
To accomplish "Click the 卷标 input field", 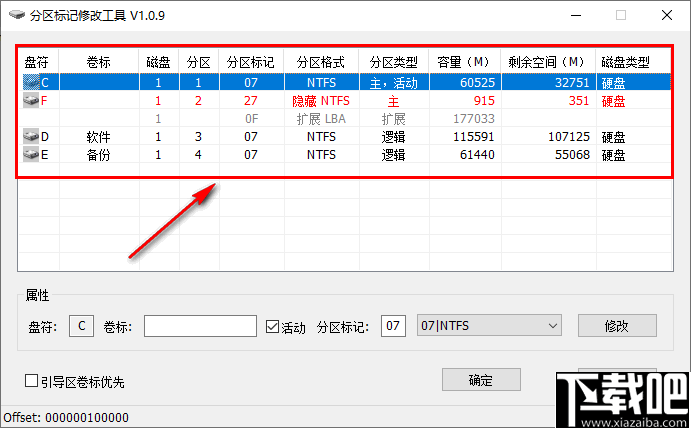I will (201, 326).
